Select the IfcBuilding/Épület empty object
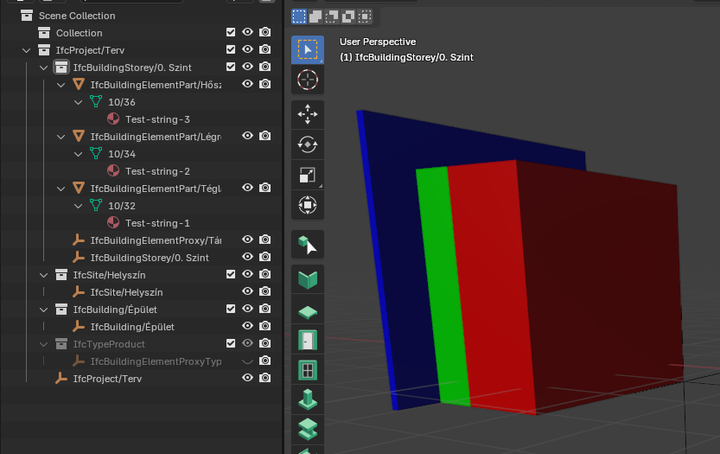Image resolution: width=720 pixels, height=454 pixels. tap(132, 327)
